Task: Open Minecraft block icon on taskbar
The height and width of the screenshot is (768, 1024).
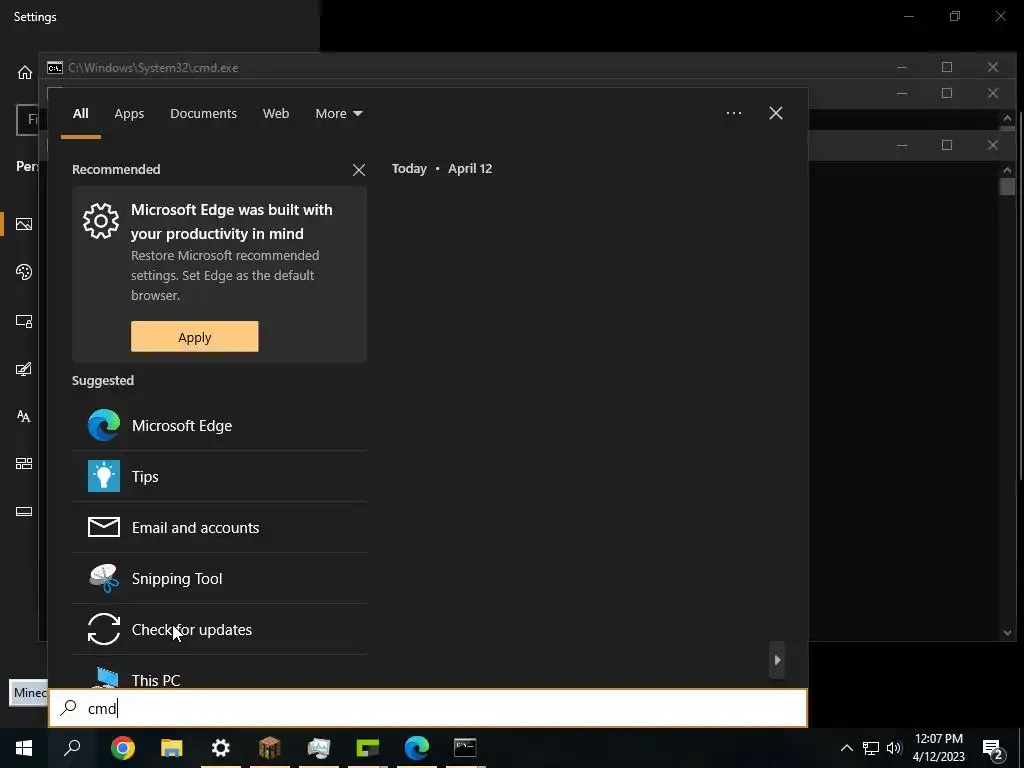Action: [270, 748]
